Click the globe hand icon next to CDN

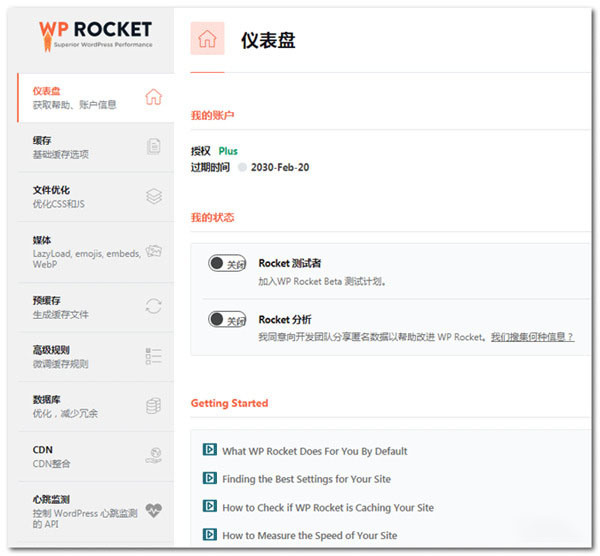tap(154, 455)
